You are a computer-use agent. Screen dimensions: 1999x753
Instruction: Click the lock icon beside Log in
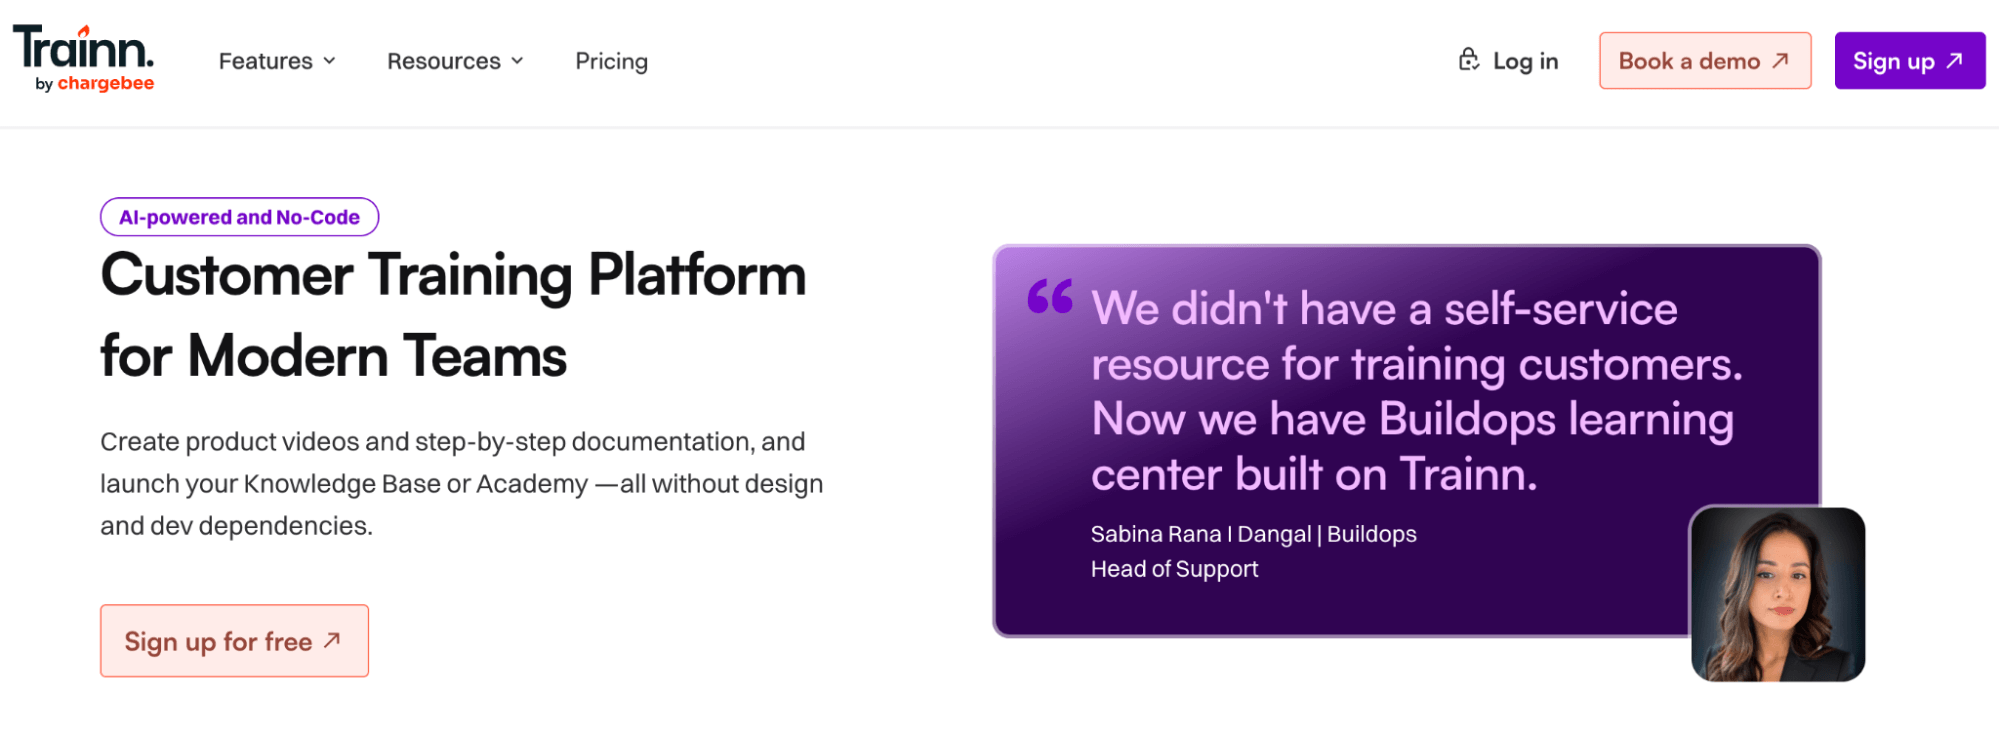coord(1468,60)
